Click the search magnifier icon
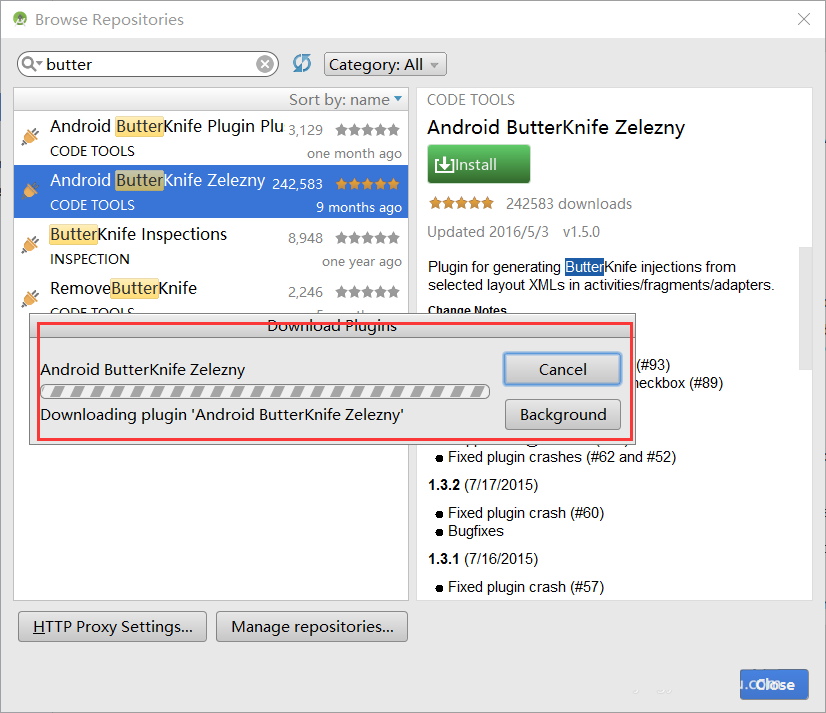Viewport: 826px width, 713px height. (x=30, y=64)
